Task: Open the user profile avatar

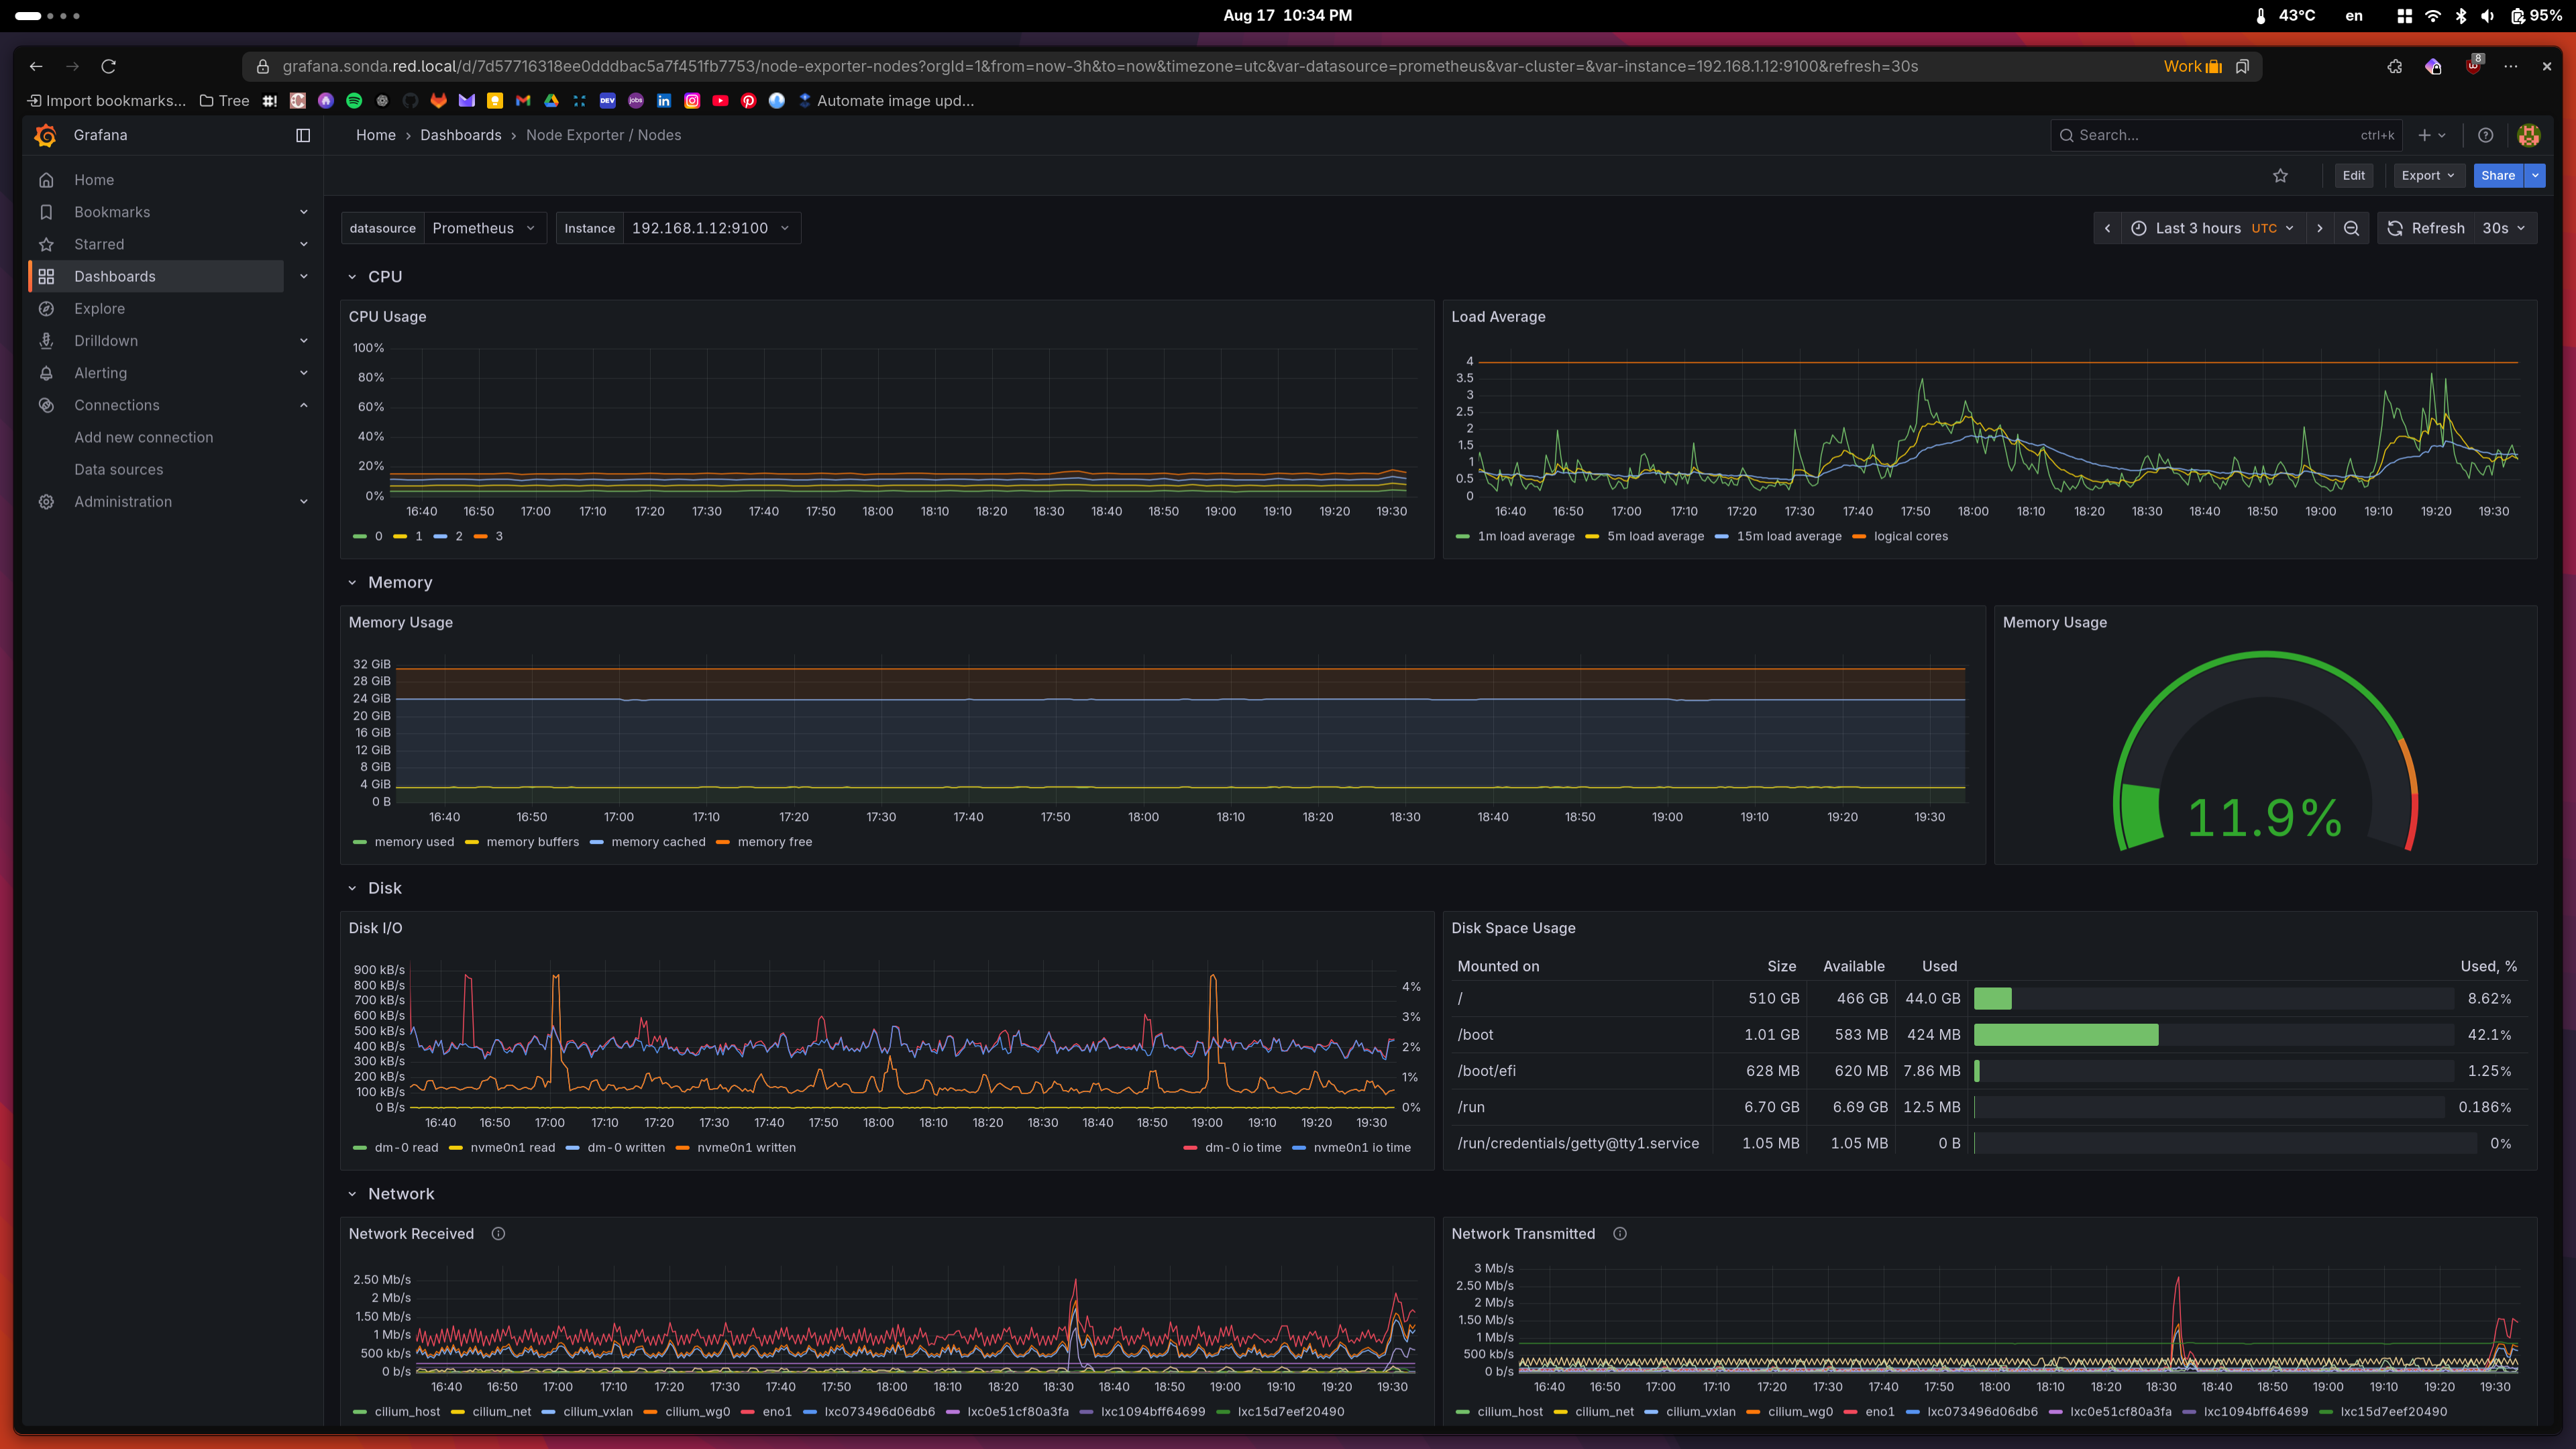Action: tap(2529, 135)
